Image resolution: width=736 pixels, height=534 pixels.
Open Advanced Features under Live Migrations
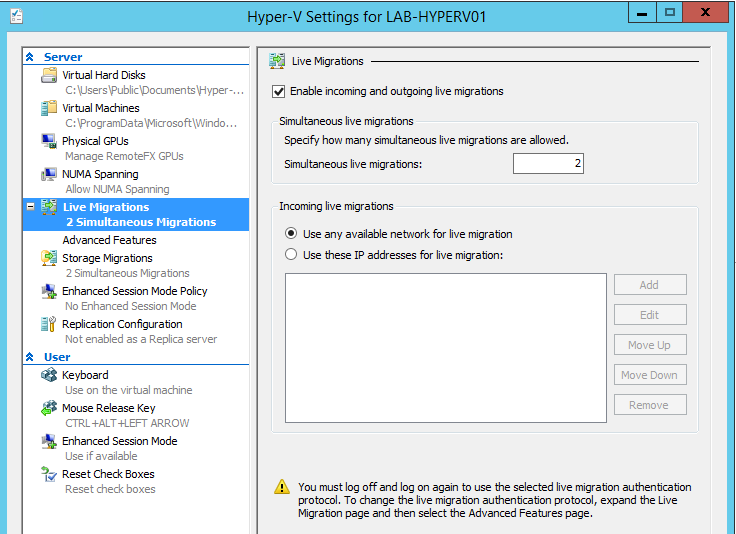(x=109, y=240)
